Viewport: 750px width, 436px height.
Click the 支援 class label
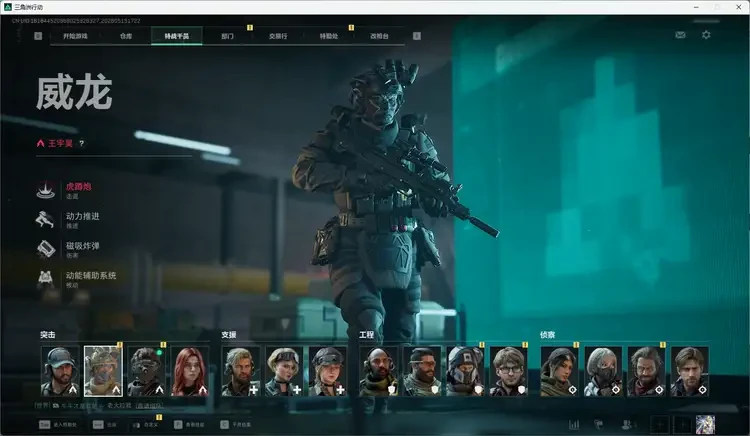pyautogui.click(x=229, y=335)
